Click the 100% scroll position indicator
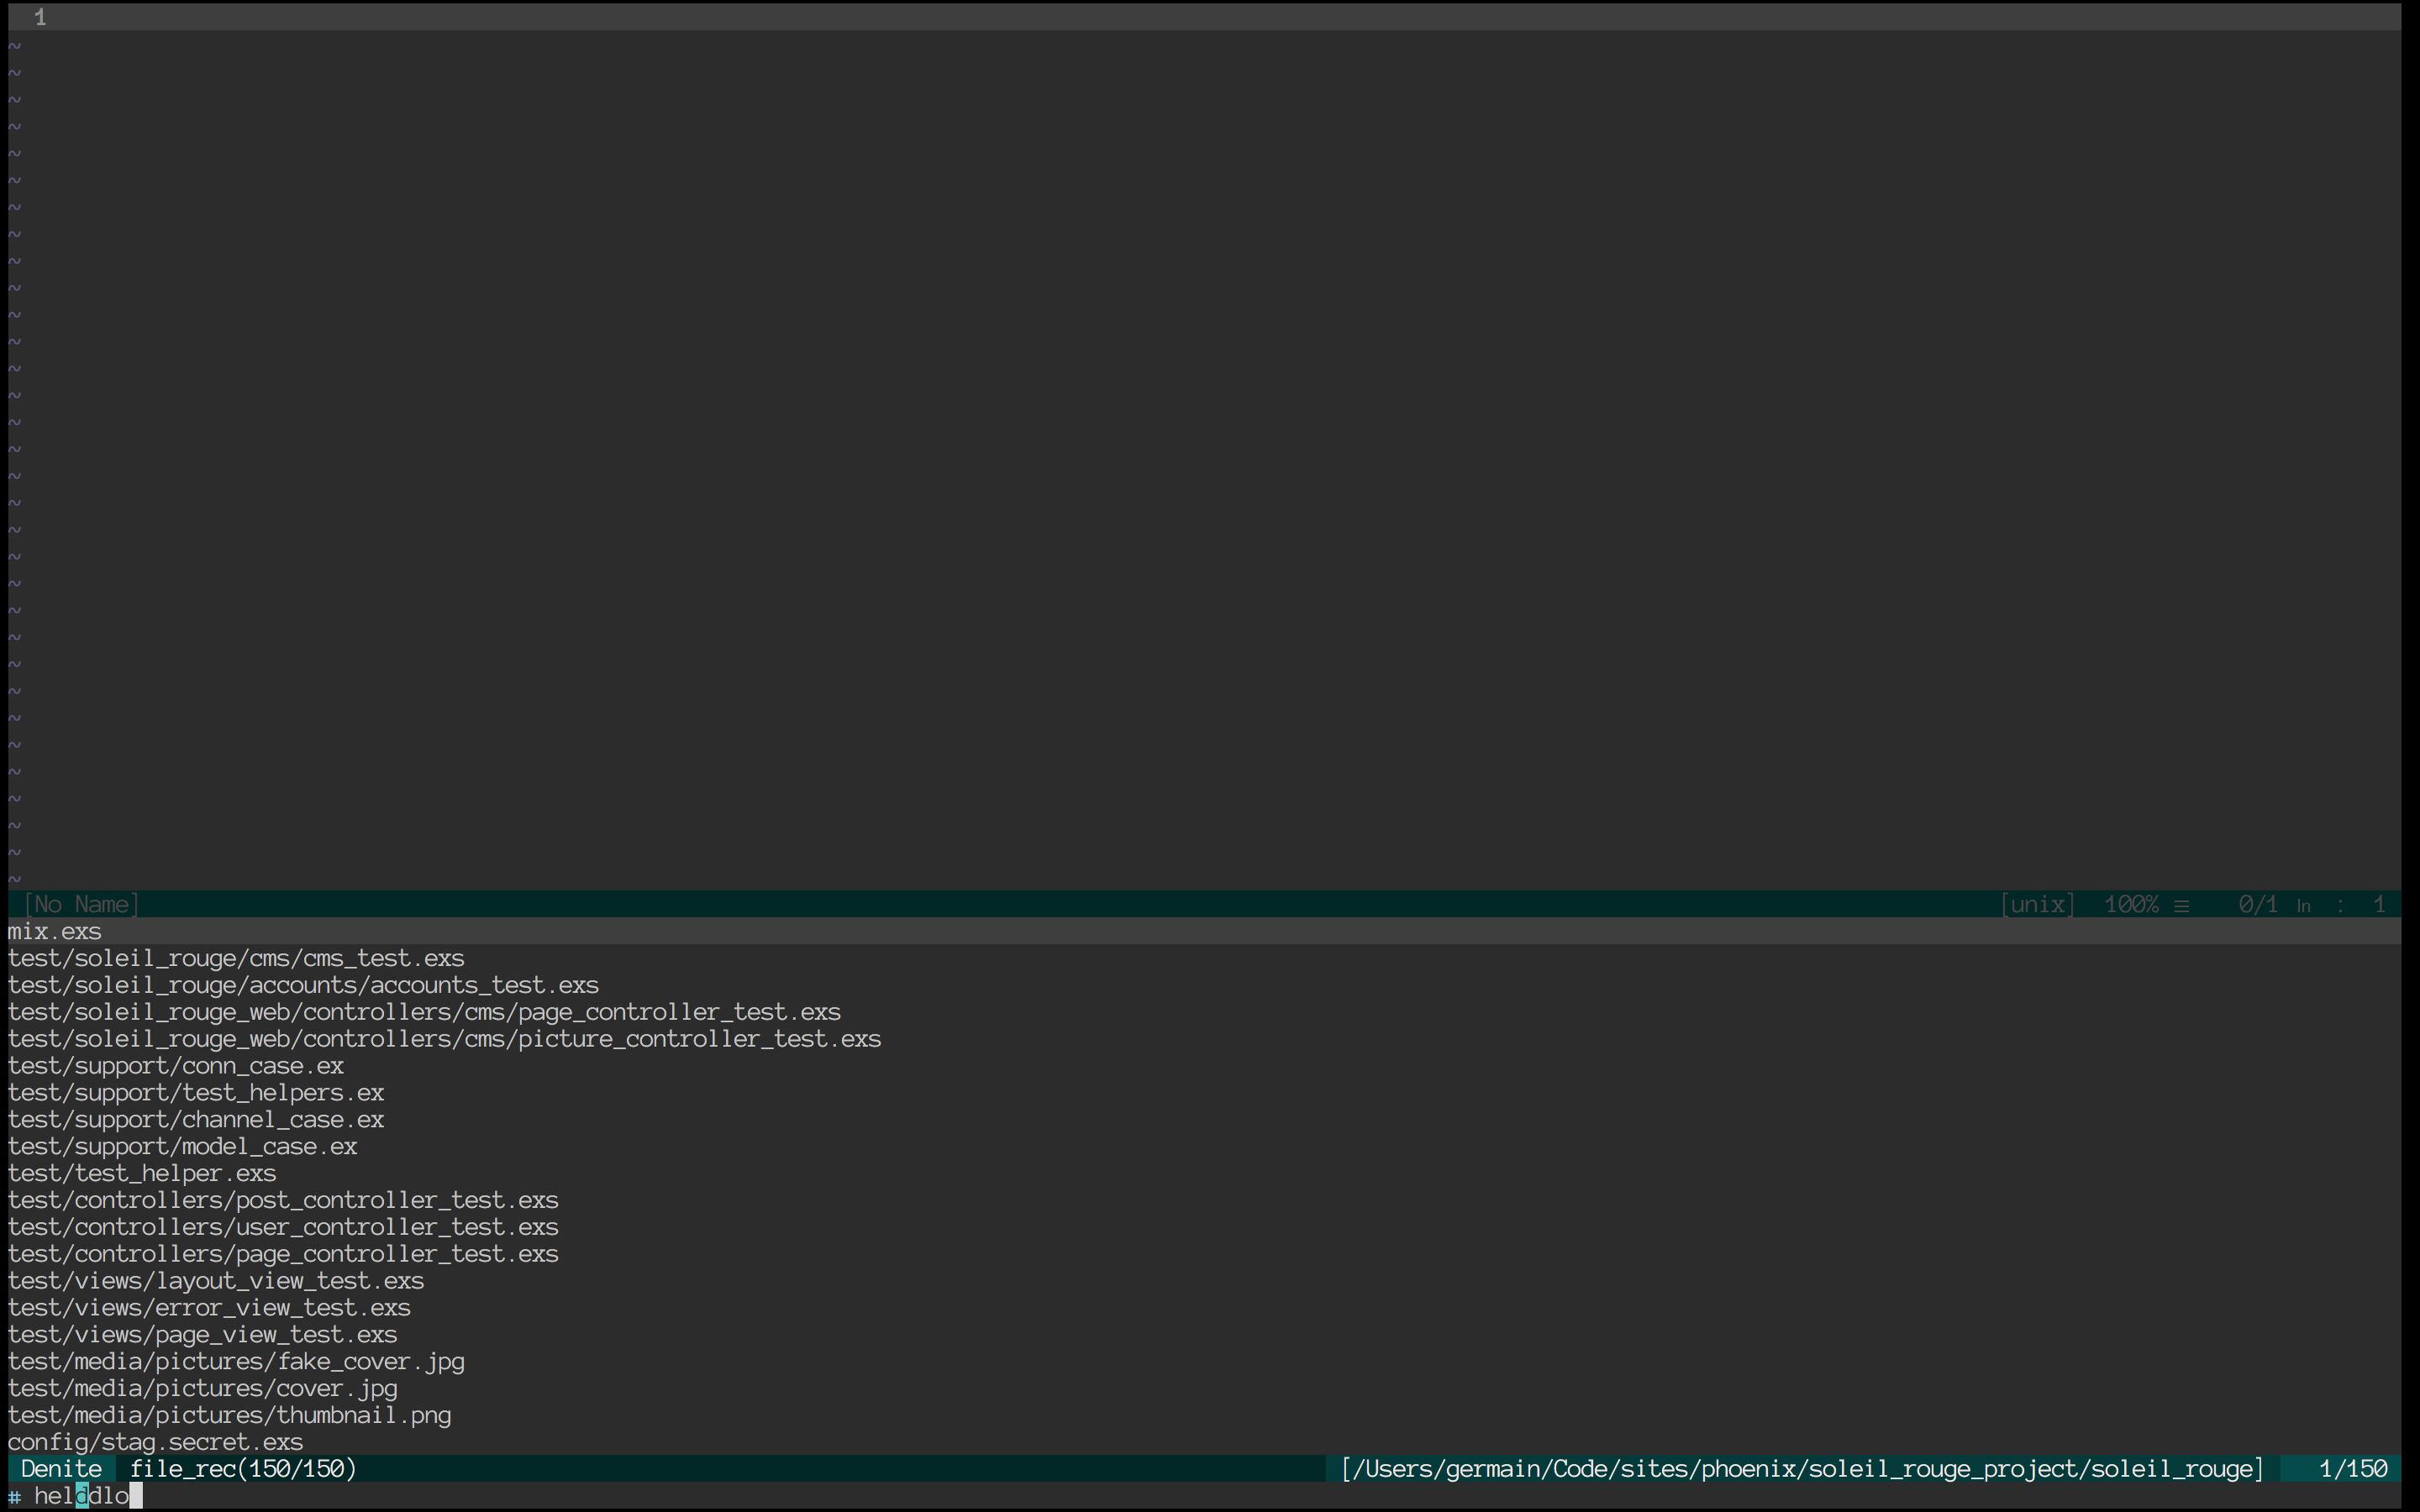This screenshot has width=2420, height=1512. [x=2131, y=903]
